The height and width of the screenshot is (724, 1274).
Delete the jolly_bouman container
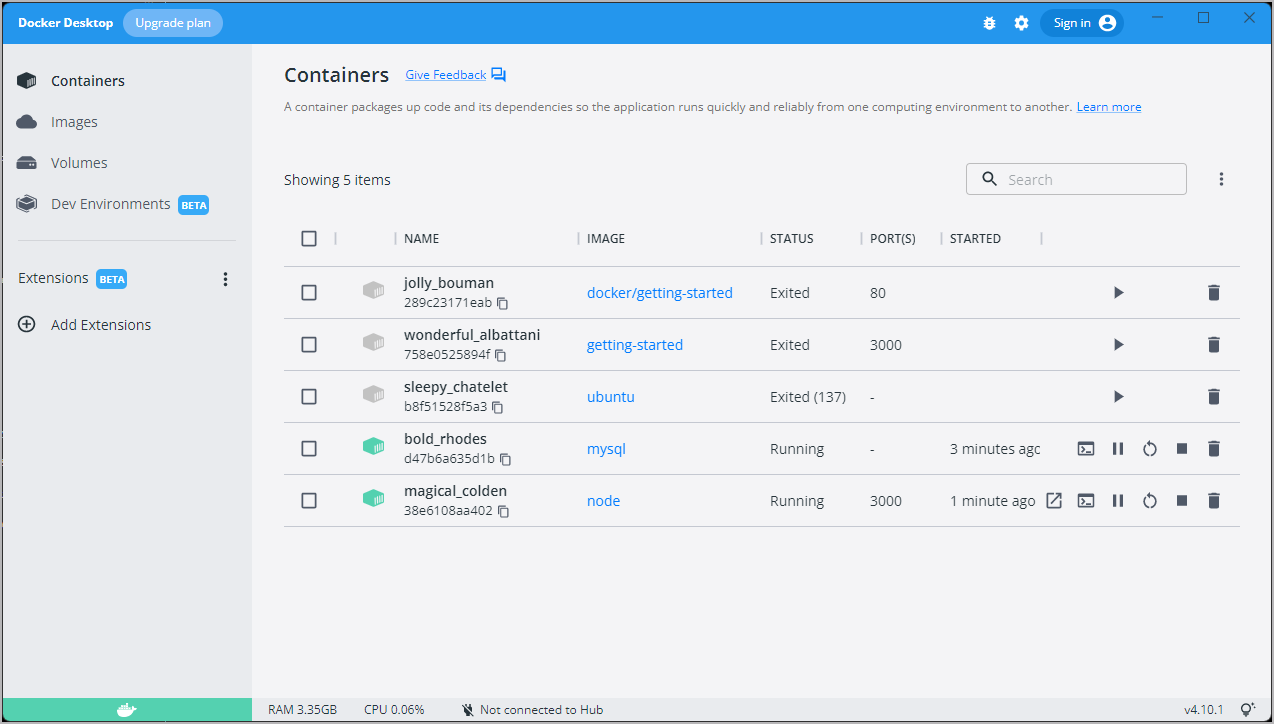coord(1214,293)
